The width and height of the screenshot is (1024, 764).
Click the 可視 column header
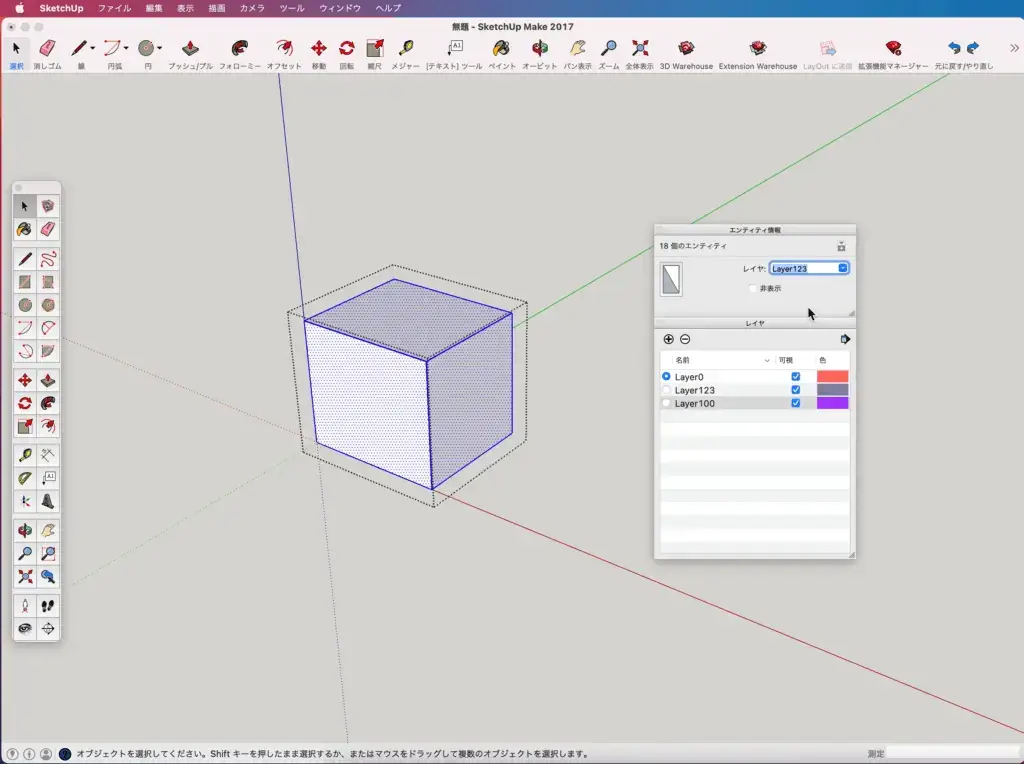pos(793,360)
